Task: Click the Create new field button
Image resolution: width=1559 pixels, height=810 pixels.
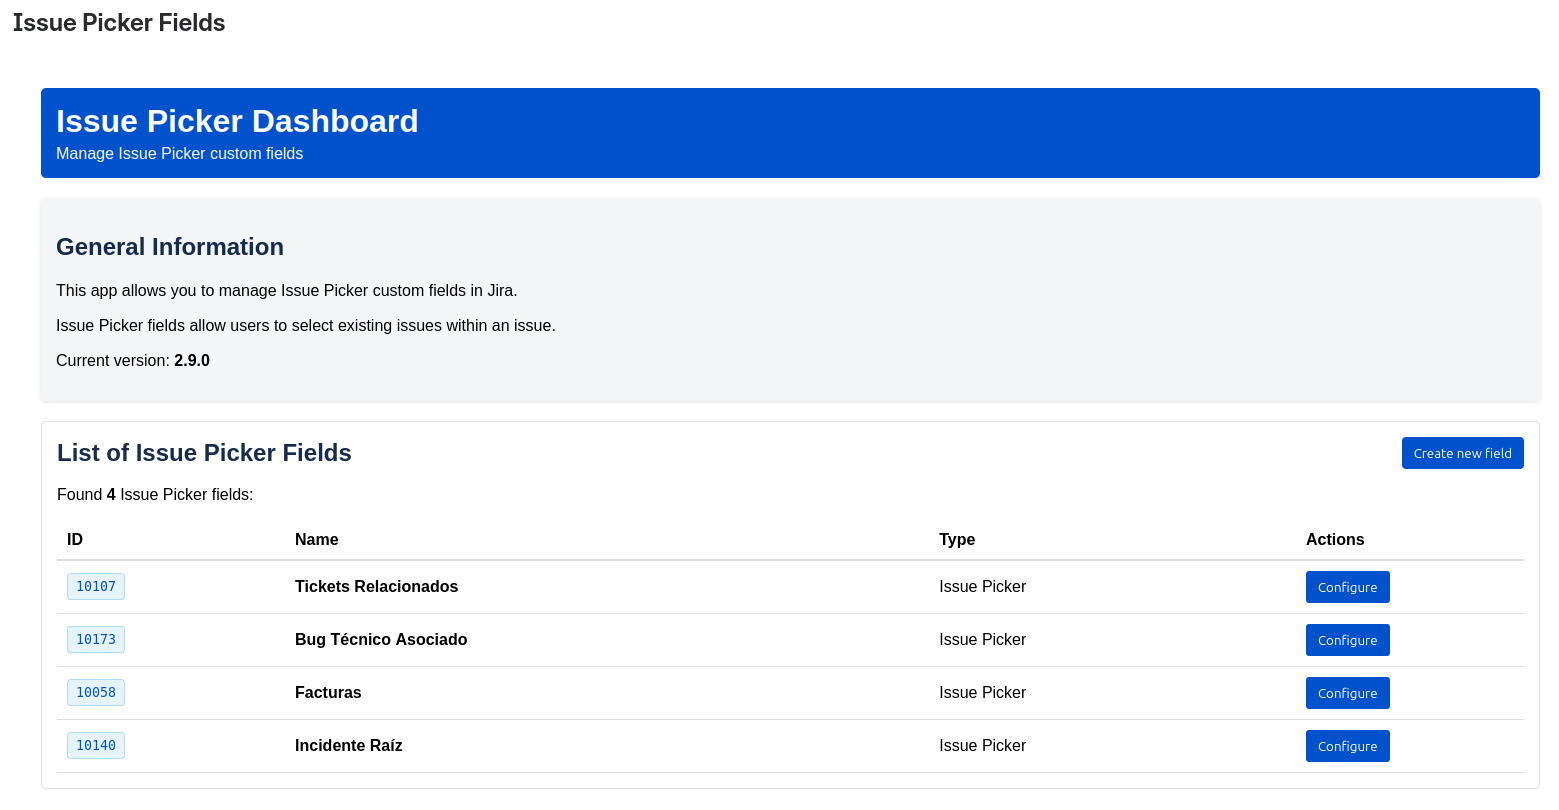Action: click(x=1462, y=453)
